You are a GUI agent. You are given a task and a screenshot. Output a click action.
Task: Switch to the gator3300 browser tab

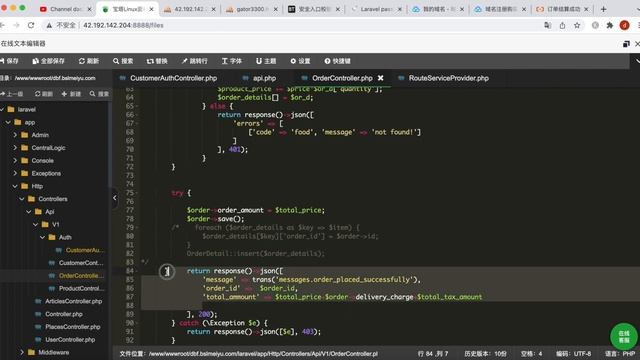pos(251,9)
